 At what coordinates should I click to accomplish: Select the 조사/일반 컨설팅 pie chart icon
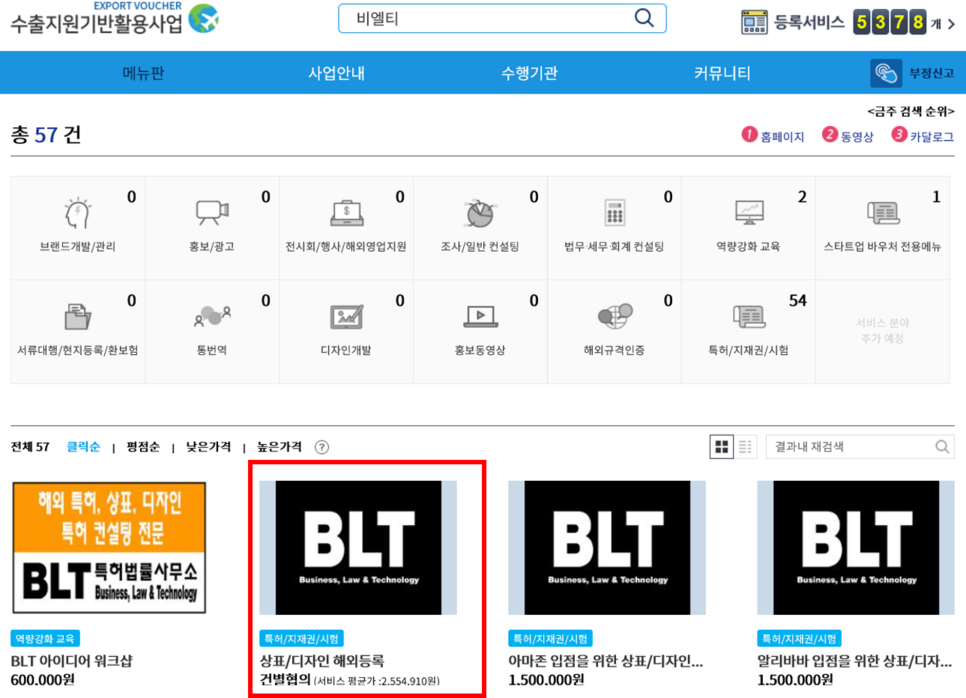[x=480, y=213]
